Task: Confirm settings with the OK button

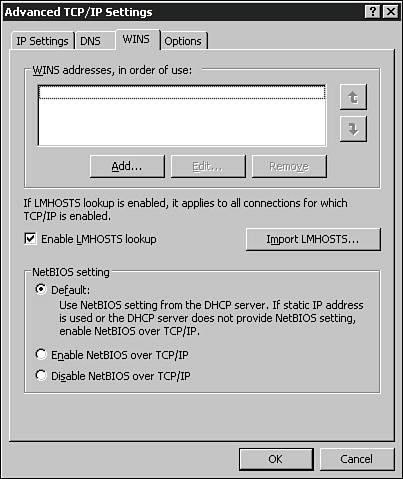Action: [x=276, y=459]
